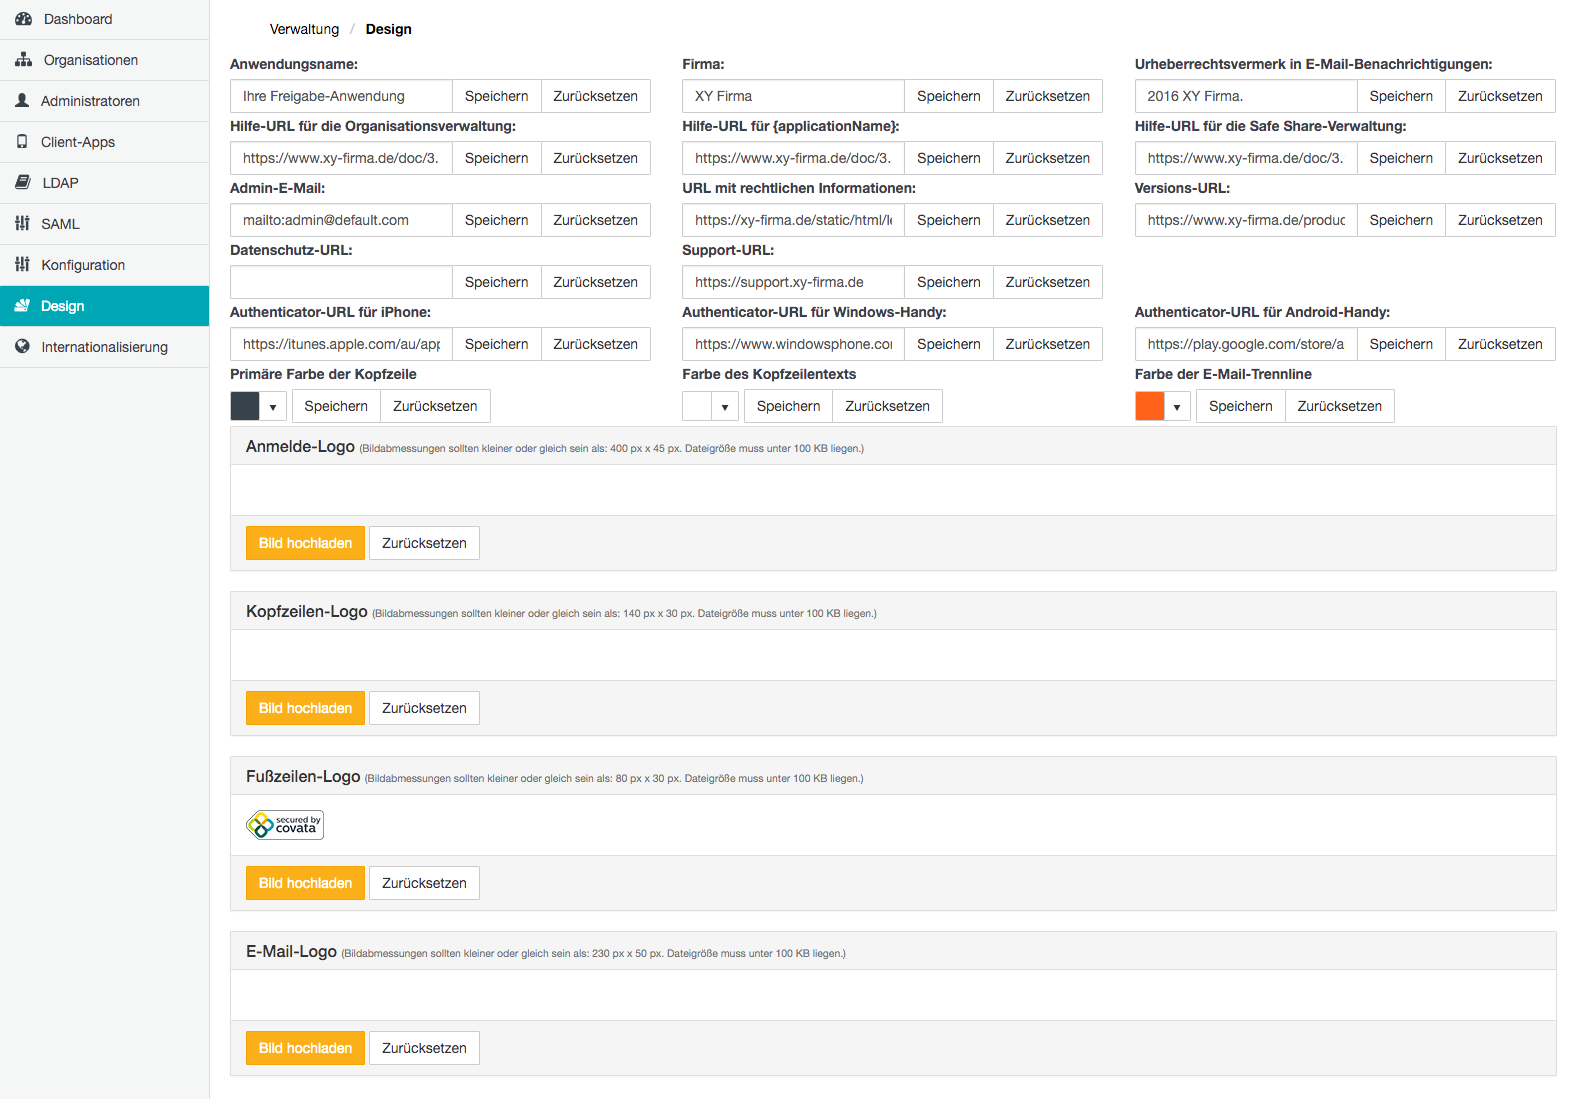The width and height of the screenshot is (1592, 1099).
Task: Switch to Internationalisierung page
Action: coord(104,347)
